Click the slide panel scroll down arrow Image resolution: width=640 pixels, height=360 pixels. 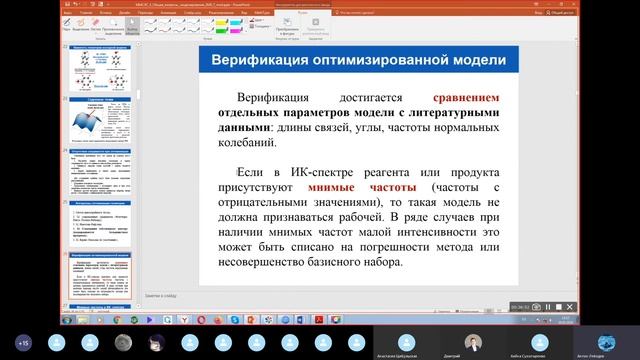point(138,305)
